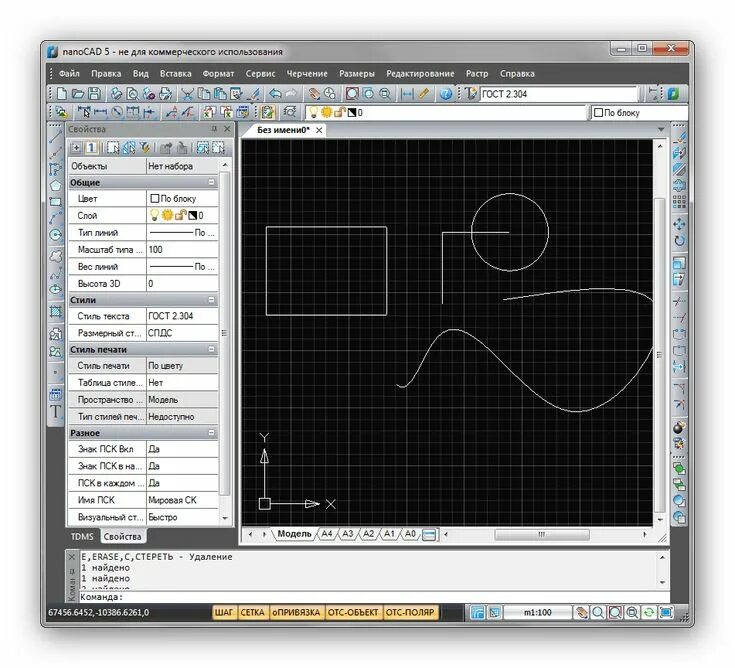Viewport: 735px width, 668px height.
Task: Click the Redo arrow icon
Action: click(x=291, y=94)
